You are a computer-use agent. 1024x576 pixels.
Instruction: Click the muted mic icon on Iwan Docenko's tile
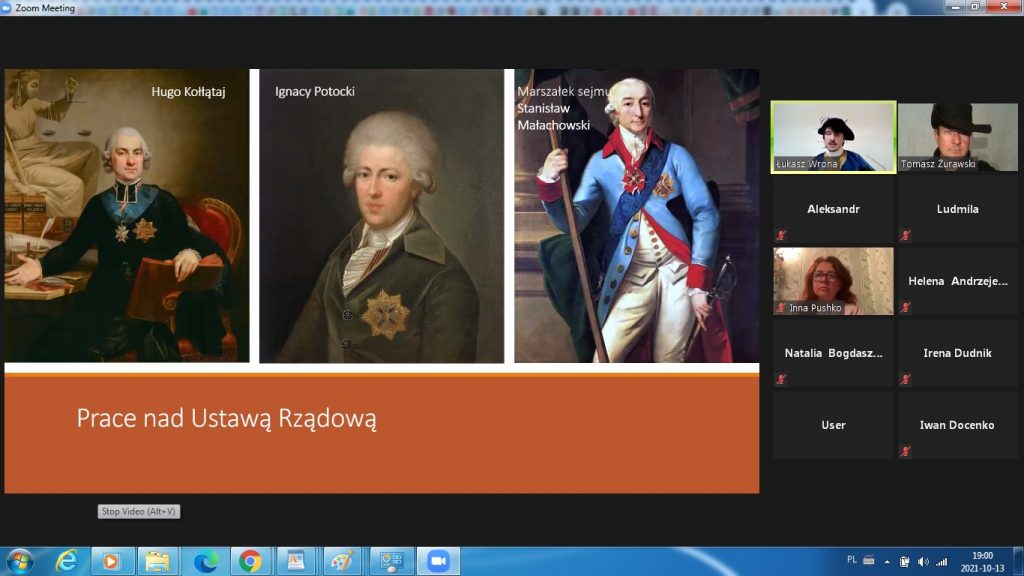pyautogui.click(x=905, y=451)
